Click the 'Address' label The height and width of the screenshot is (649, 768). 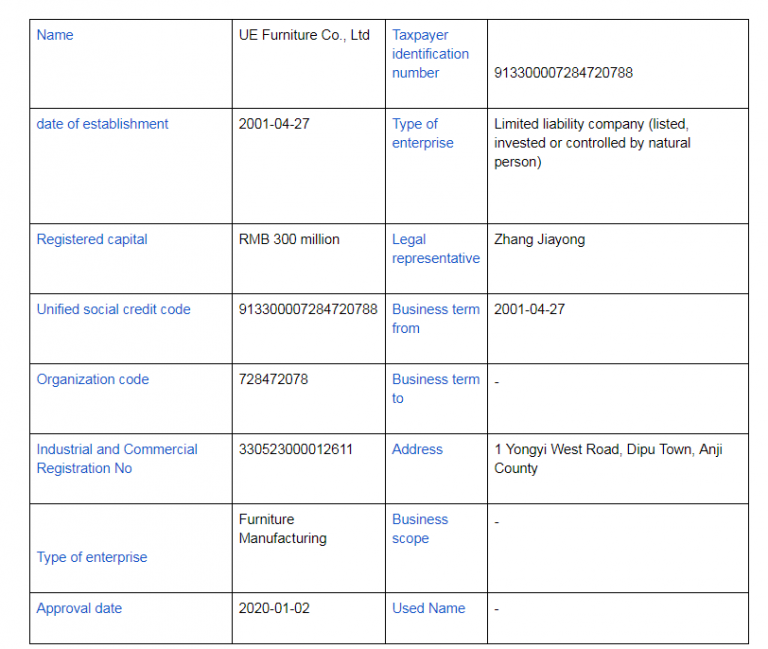(417, 450)
